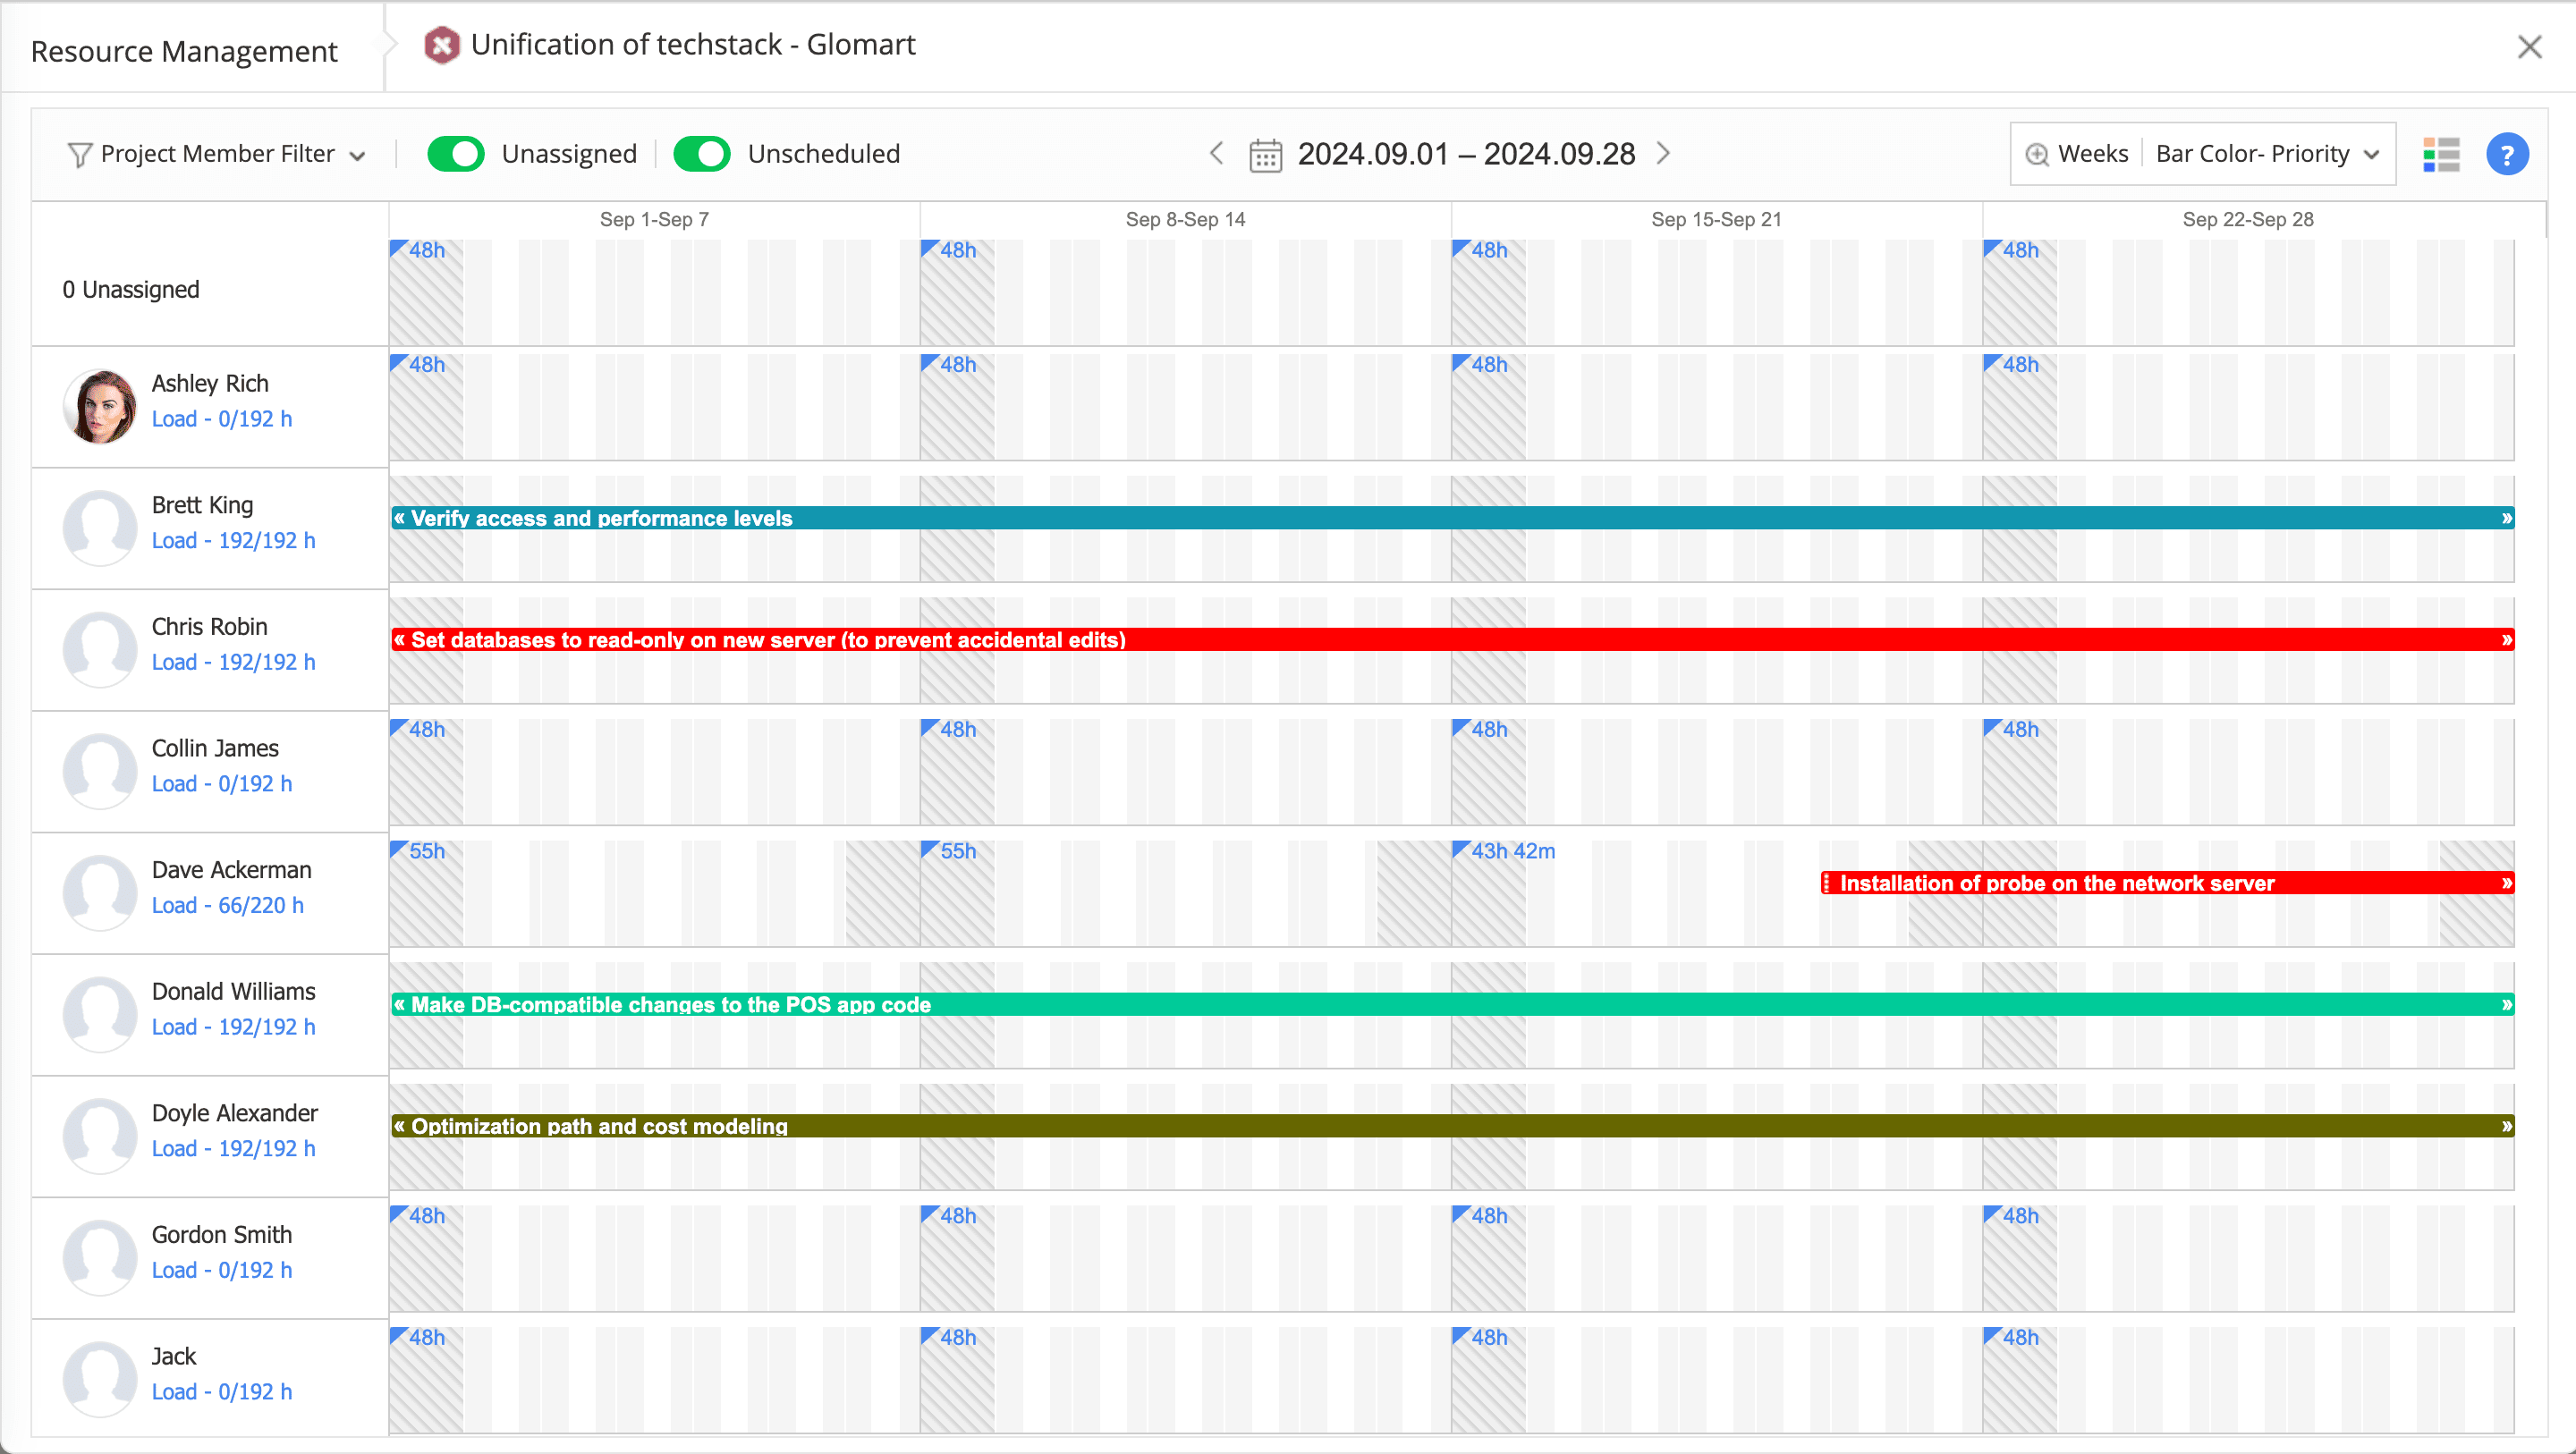Open Brett King's Load - 192/192 h link
The height and width of the screenshot is (1454, 2576).
[233, 541]
